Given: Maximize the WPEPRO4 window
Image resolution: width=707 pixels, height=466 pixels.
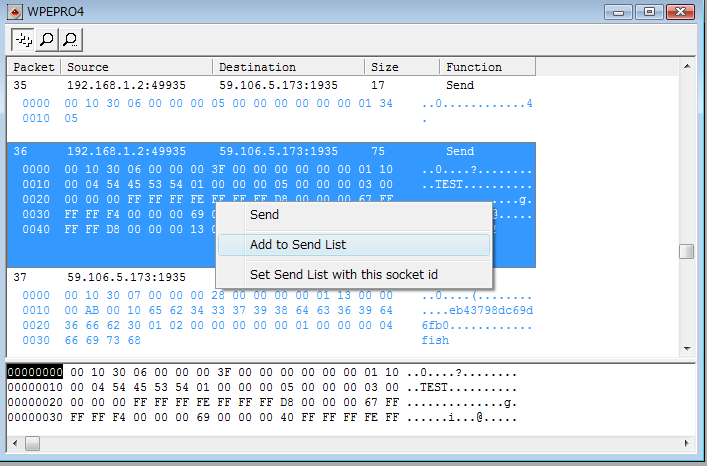Looking at the screenshot, I should click(649, 12).
